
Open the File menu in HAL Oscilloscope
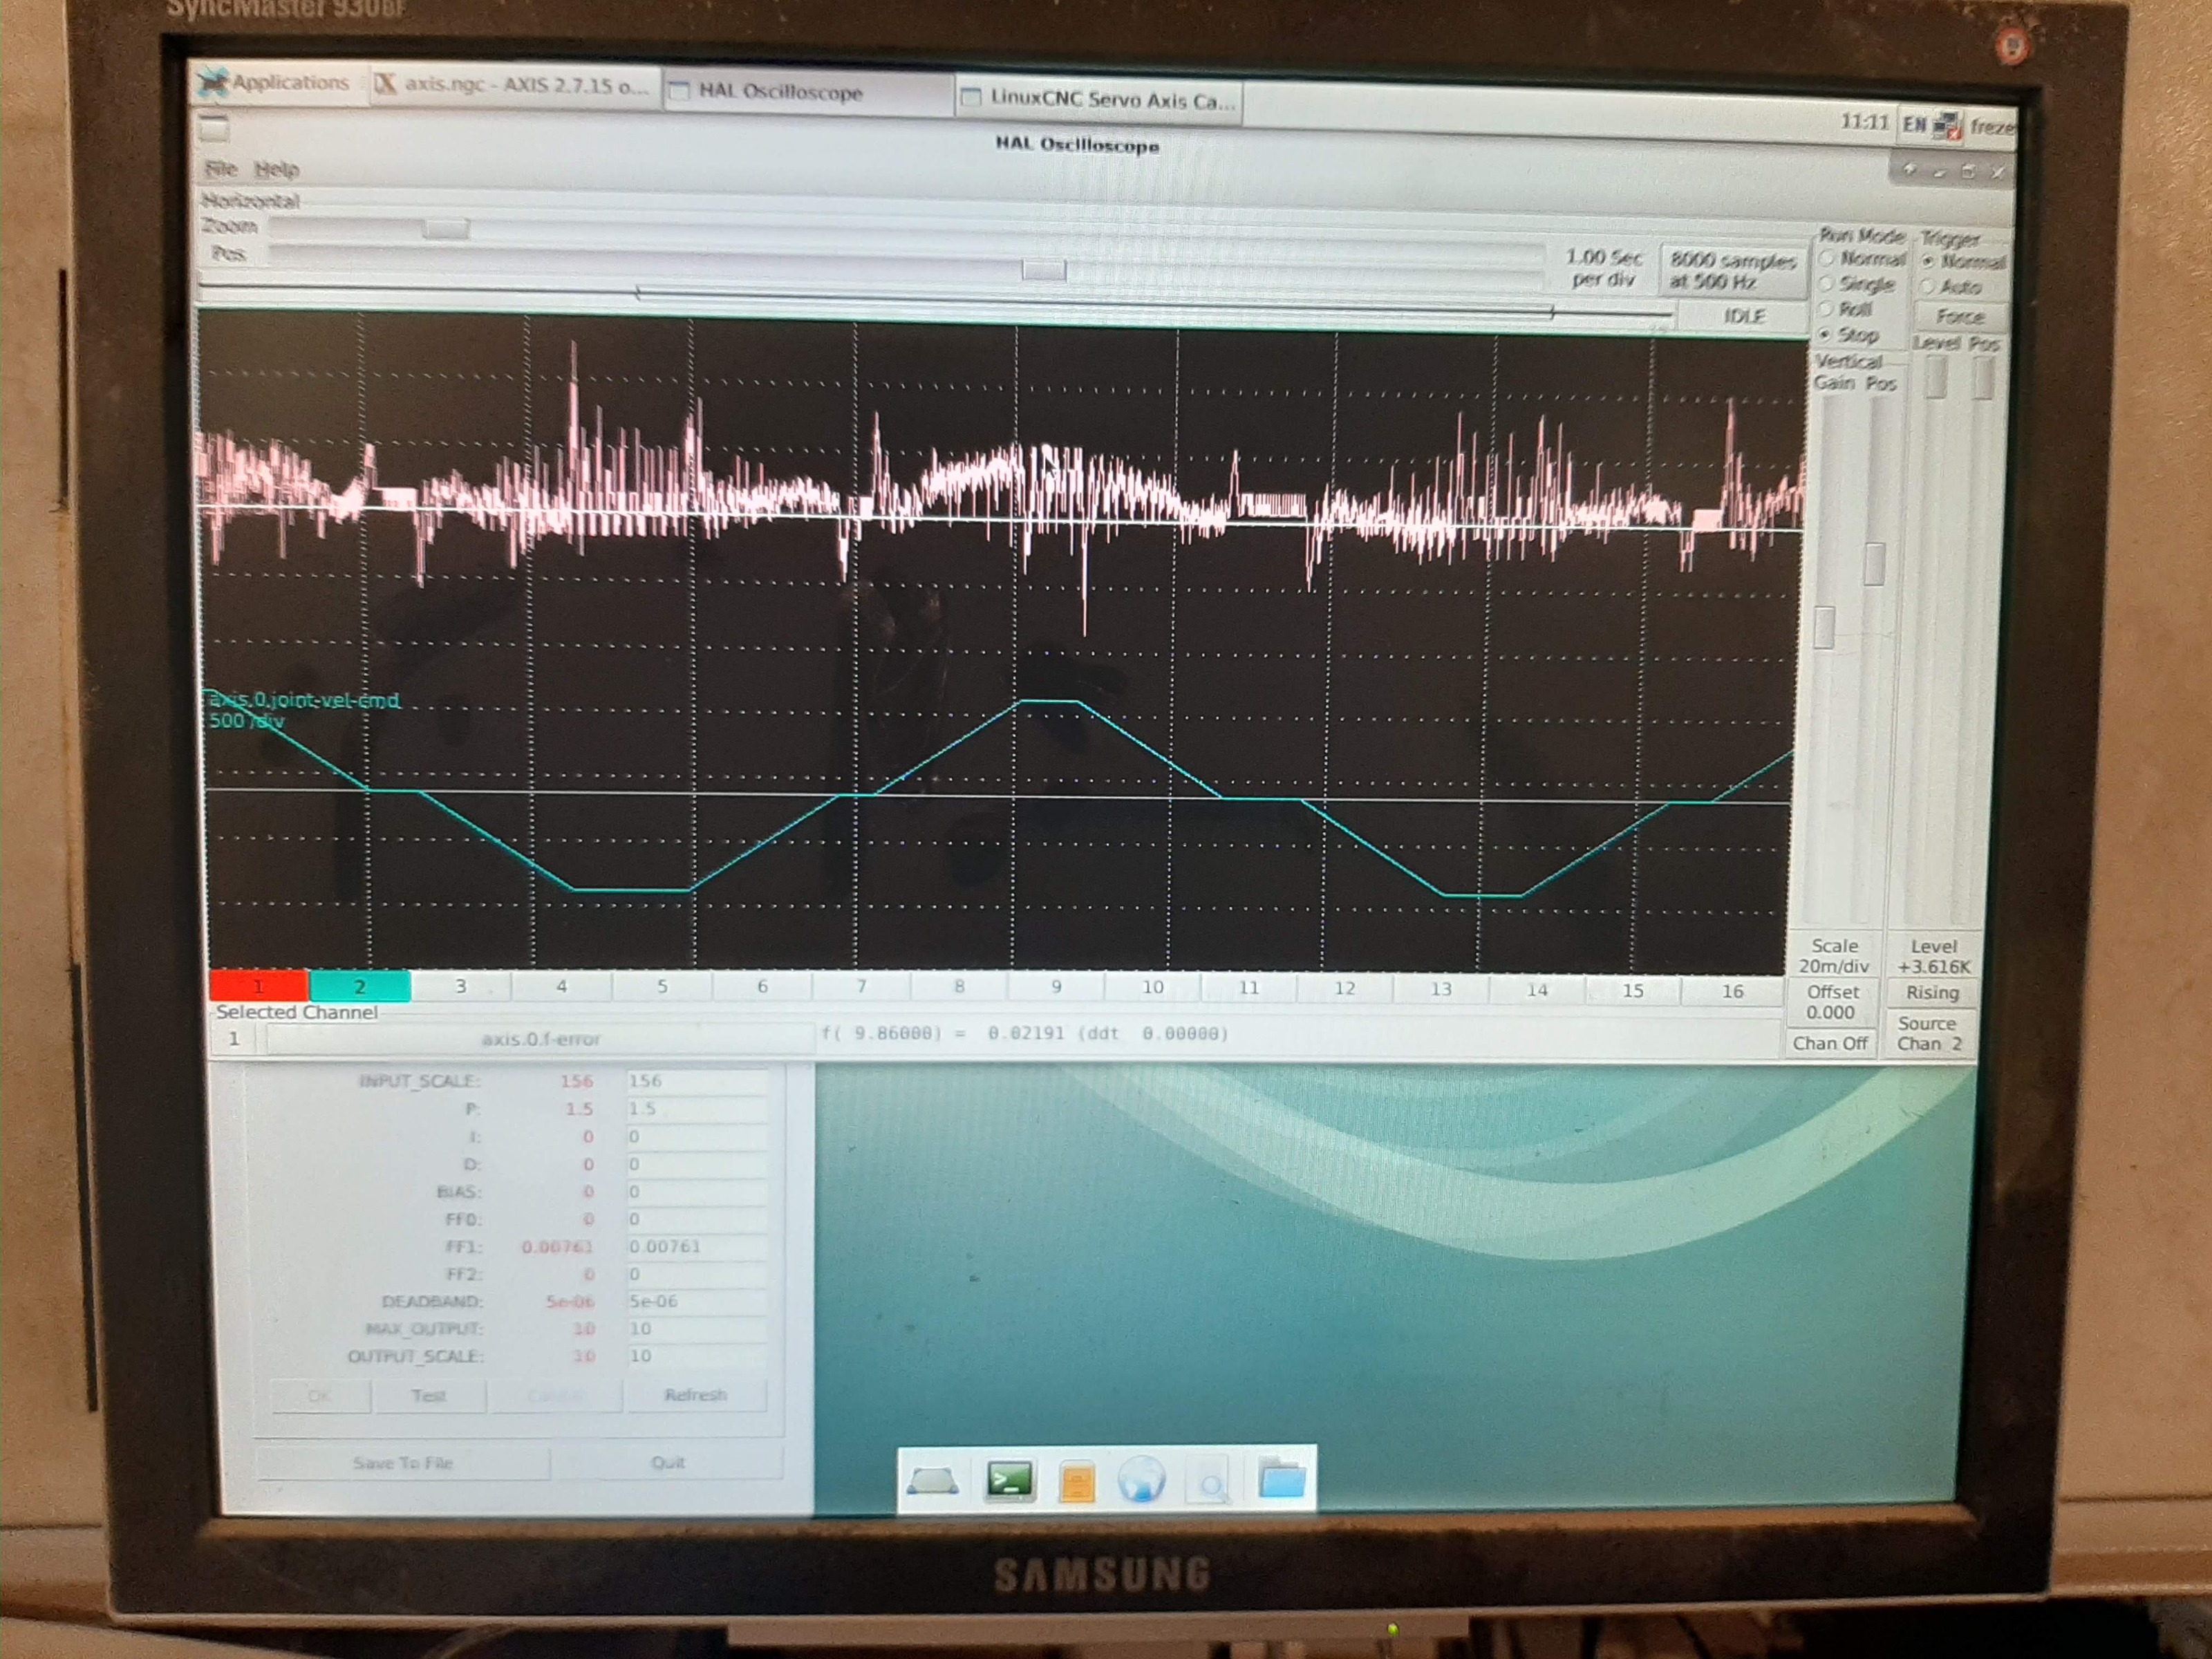click(220, 168)
